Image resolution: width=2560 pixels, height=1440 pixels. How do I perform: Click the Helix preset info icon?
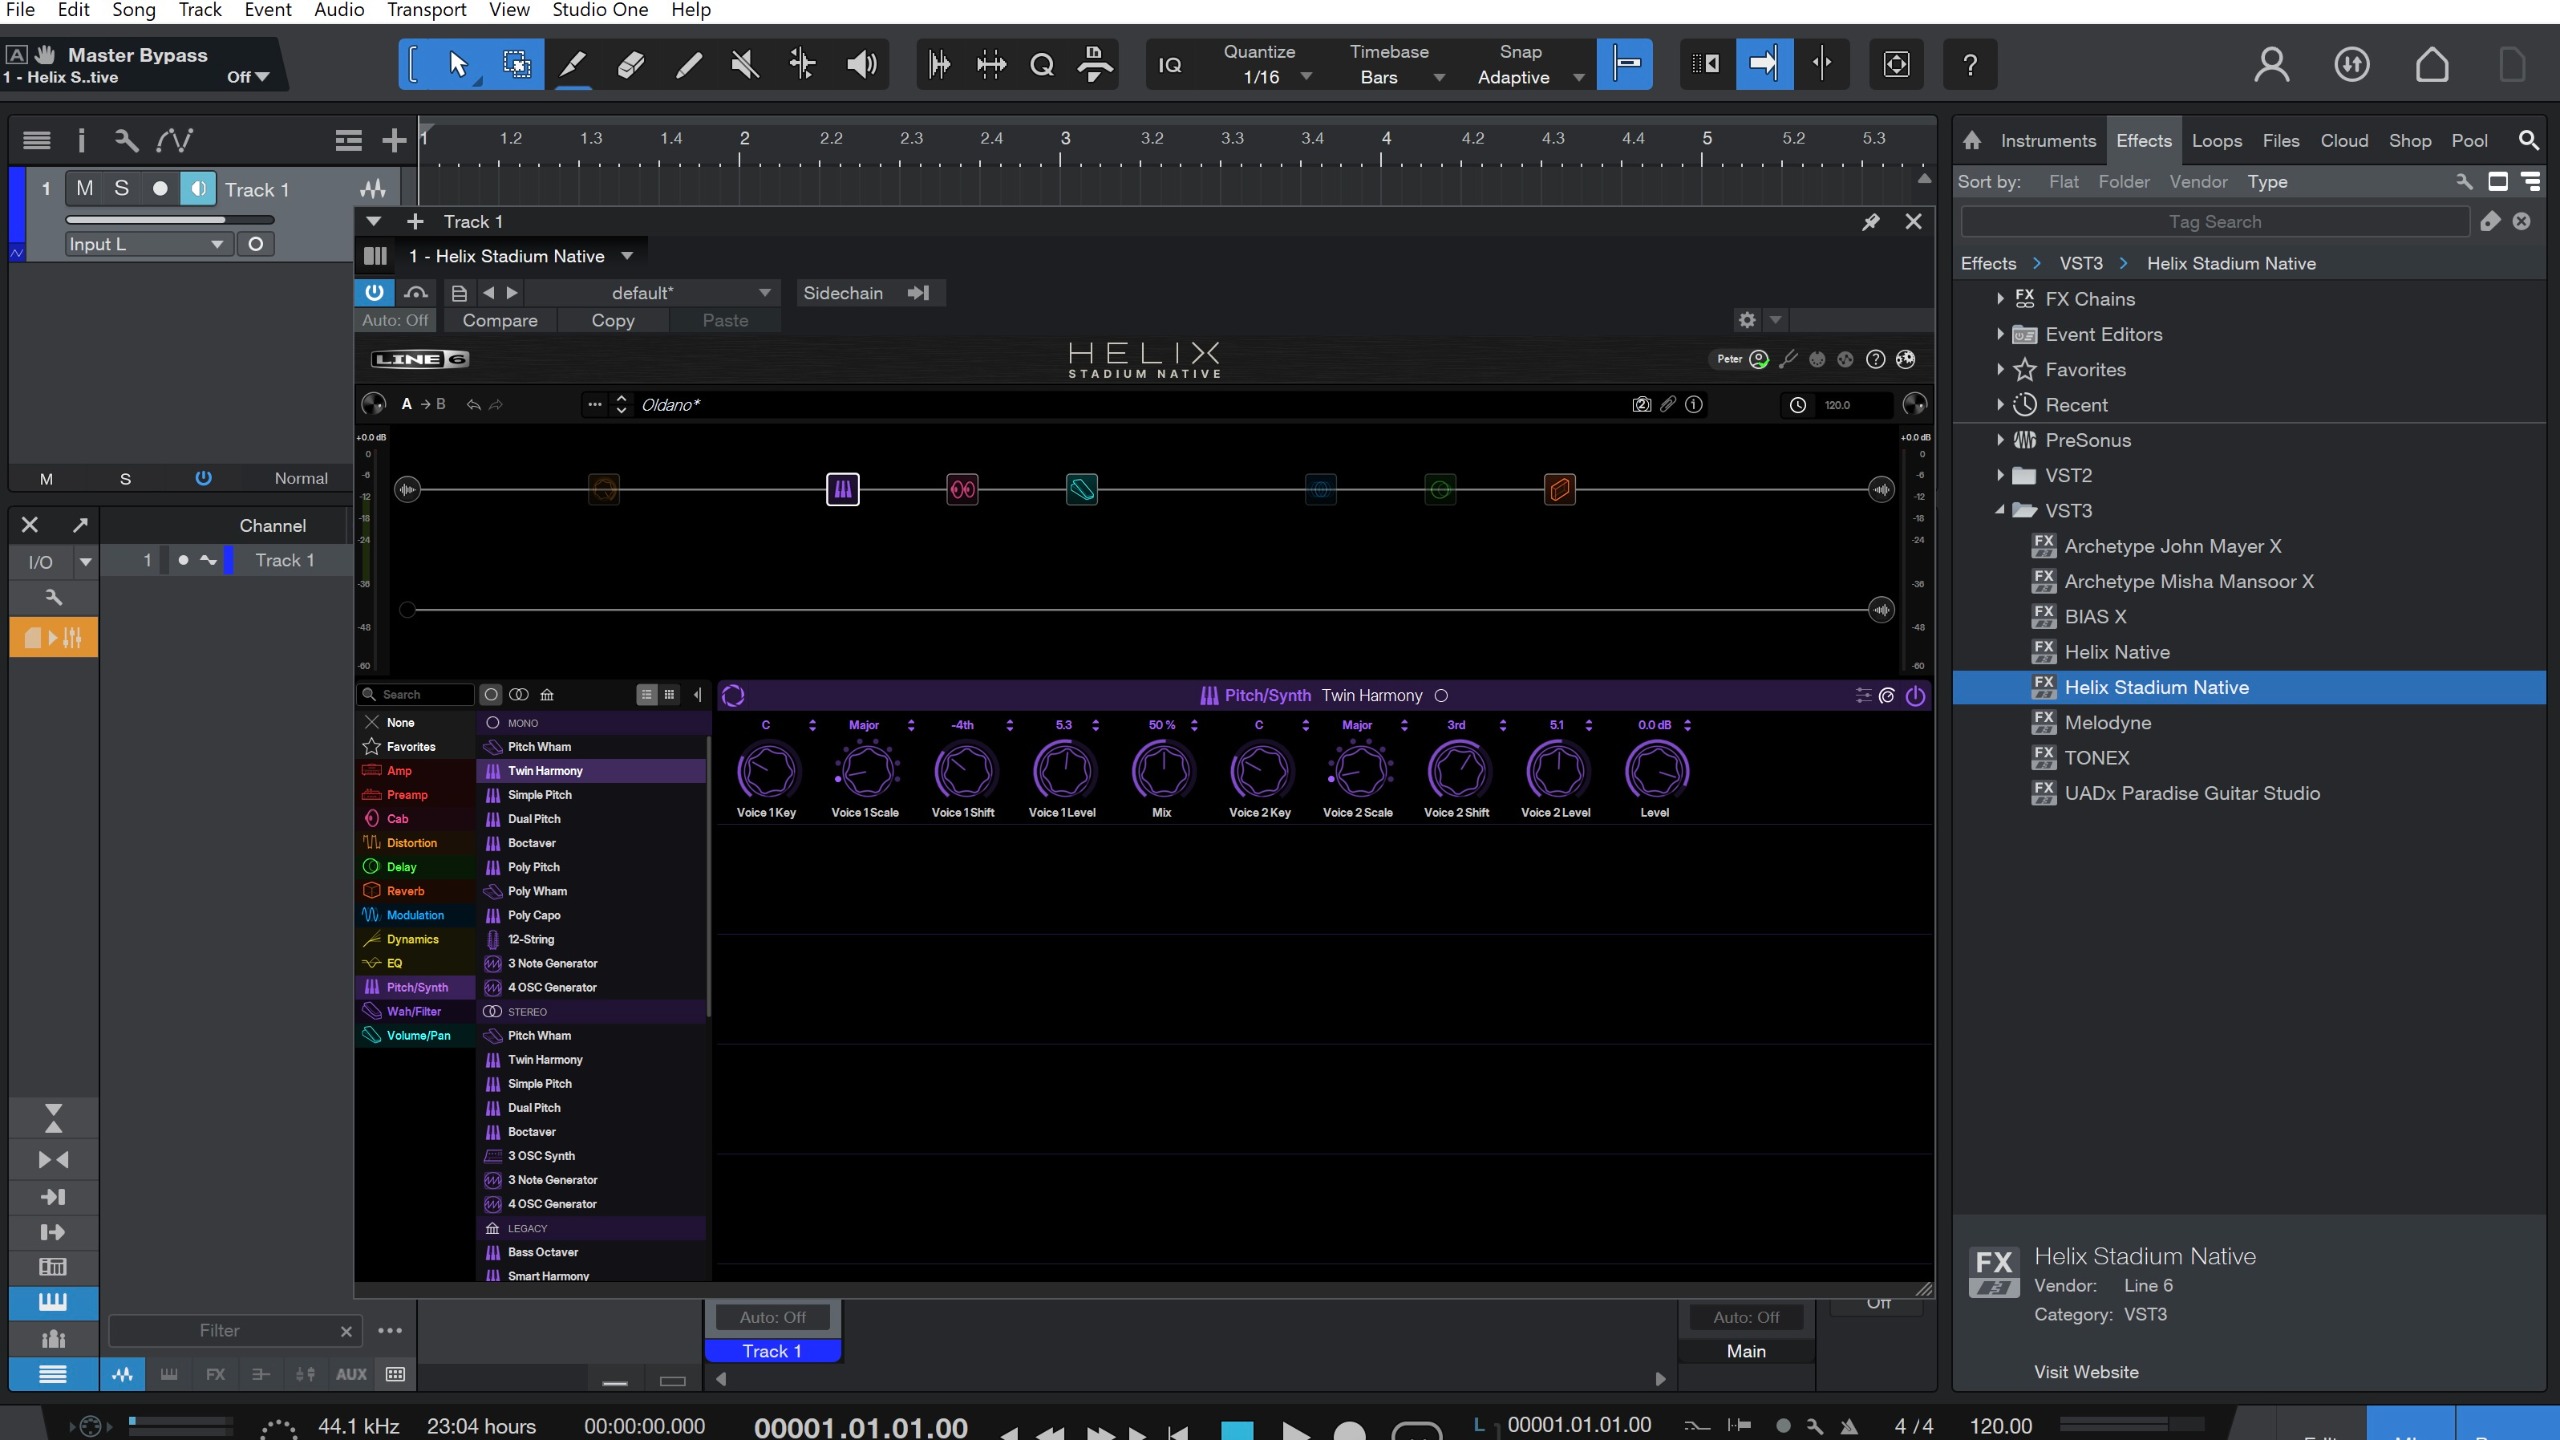coord(1694,405)
